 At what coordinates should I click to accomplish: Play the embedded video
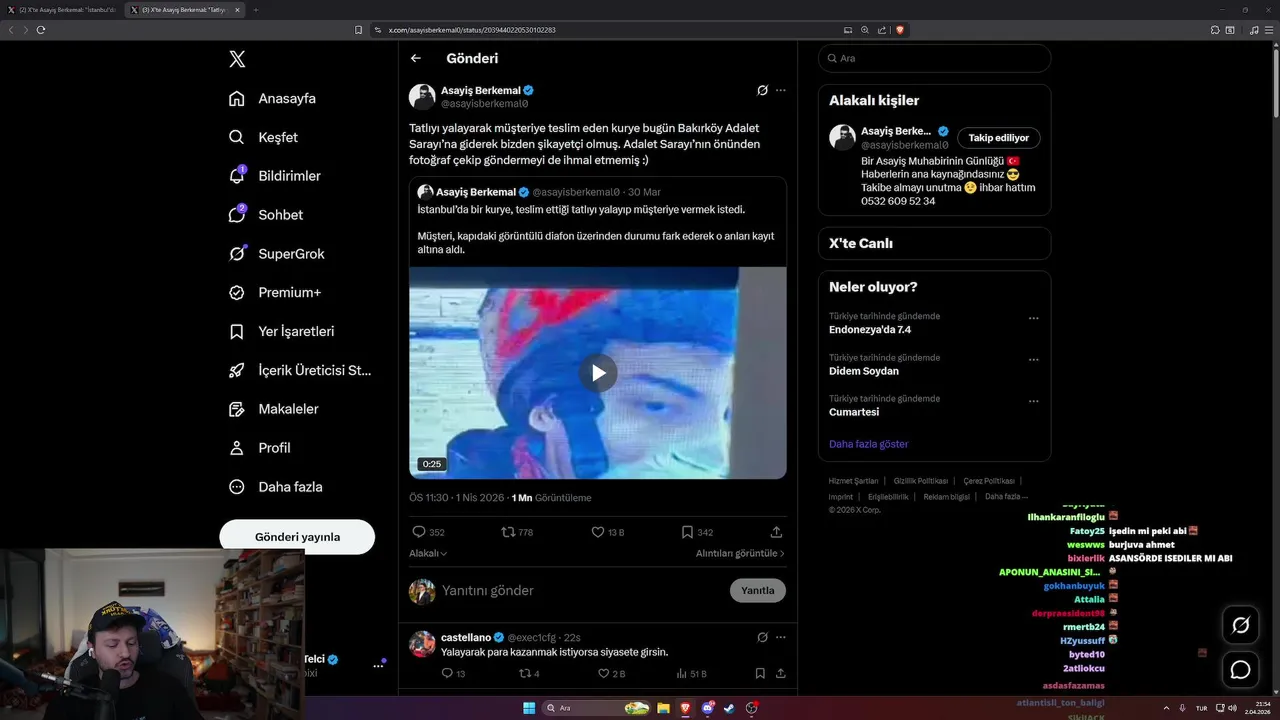(598, 373)
